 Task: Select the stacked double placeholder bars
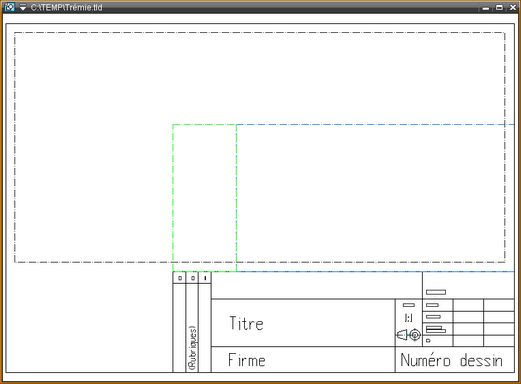coord(436,330)
